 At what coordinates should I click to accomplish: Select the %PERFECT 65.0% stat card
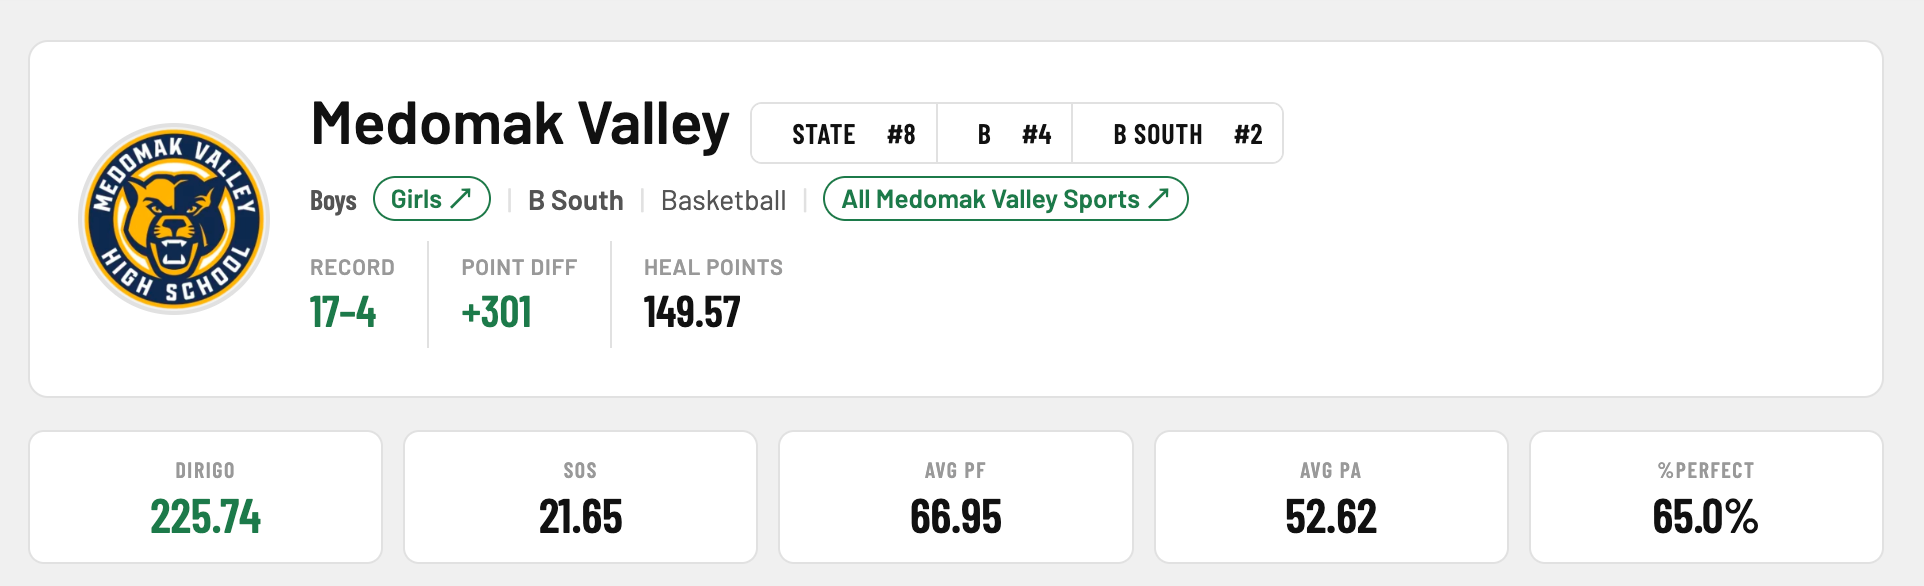point(1706,497)
